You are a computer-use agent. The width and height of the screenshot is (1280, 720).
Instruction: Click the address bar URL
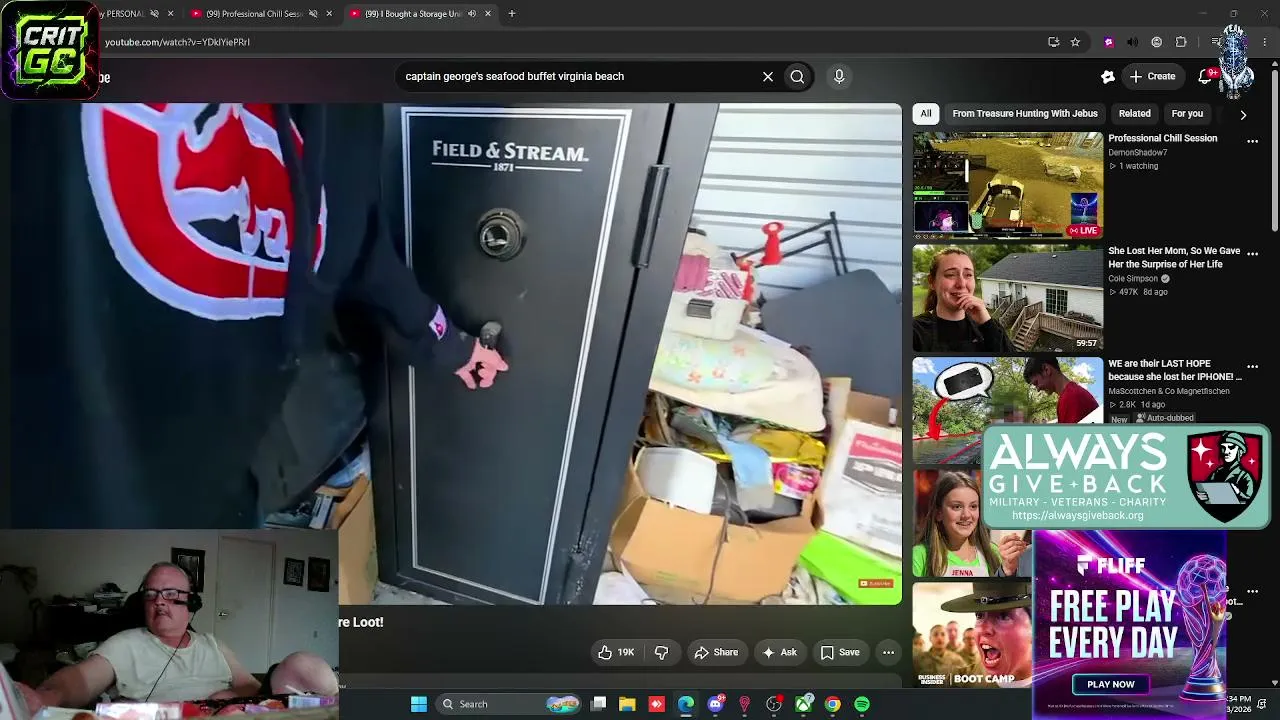point(177,42)
